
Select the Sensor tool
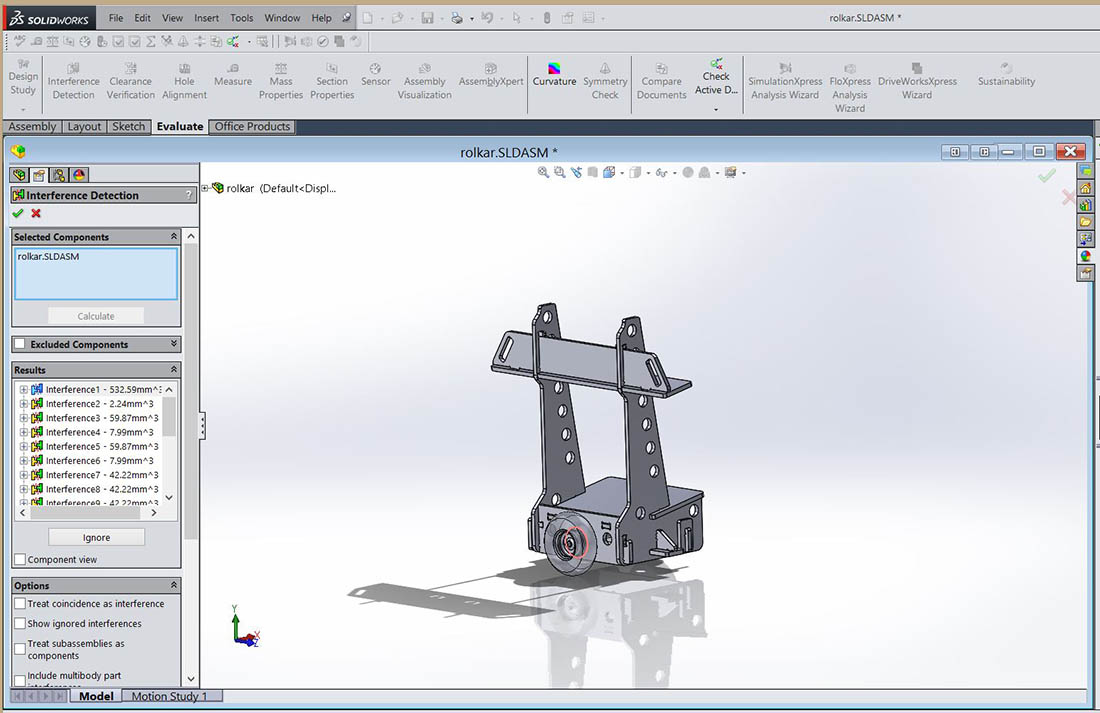click(375, 74)
